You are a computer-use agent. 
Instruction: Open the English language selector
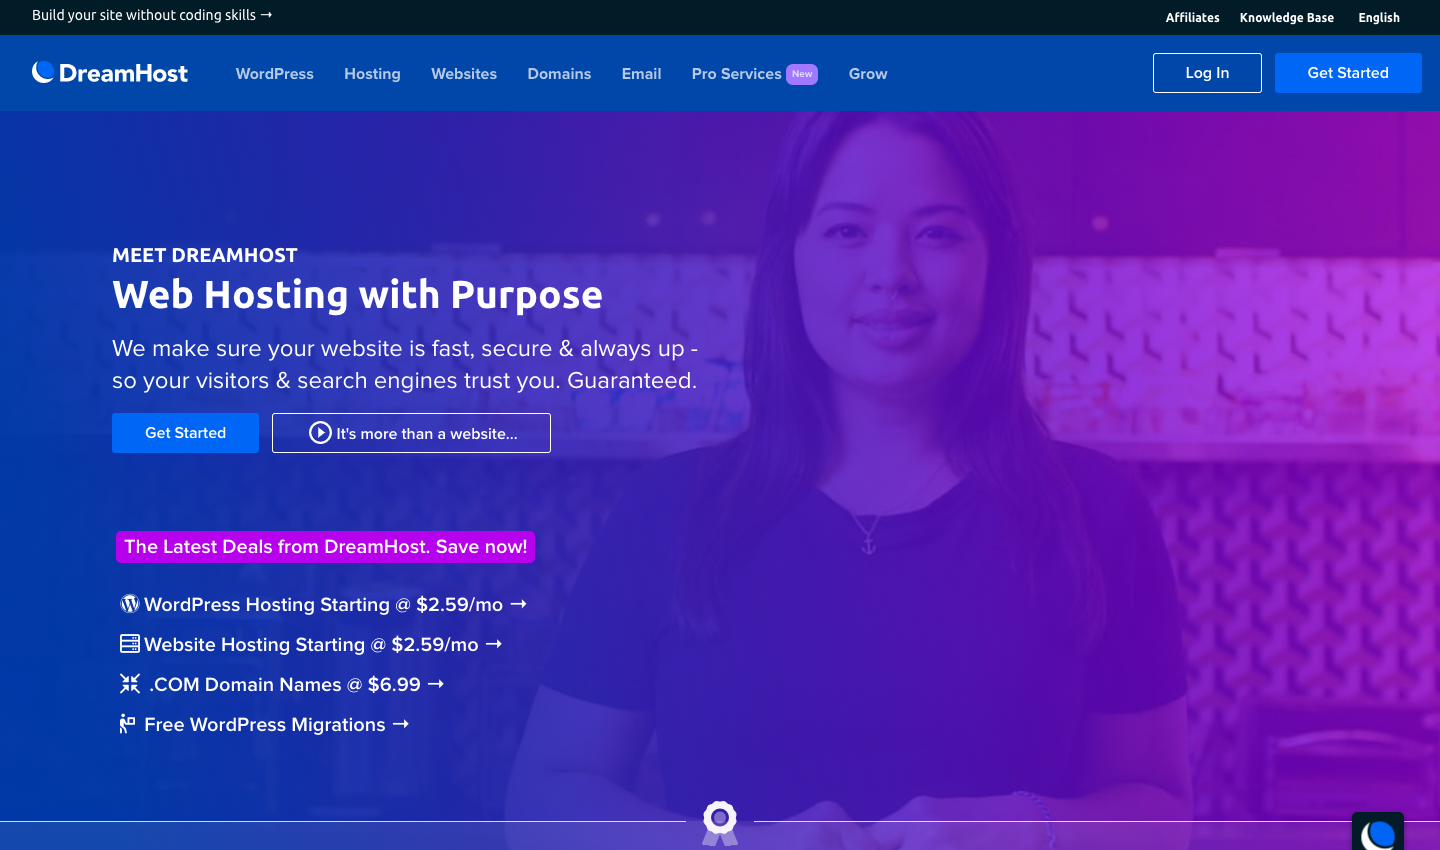tap(1378, 18)
